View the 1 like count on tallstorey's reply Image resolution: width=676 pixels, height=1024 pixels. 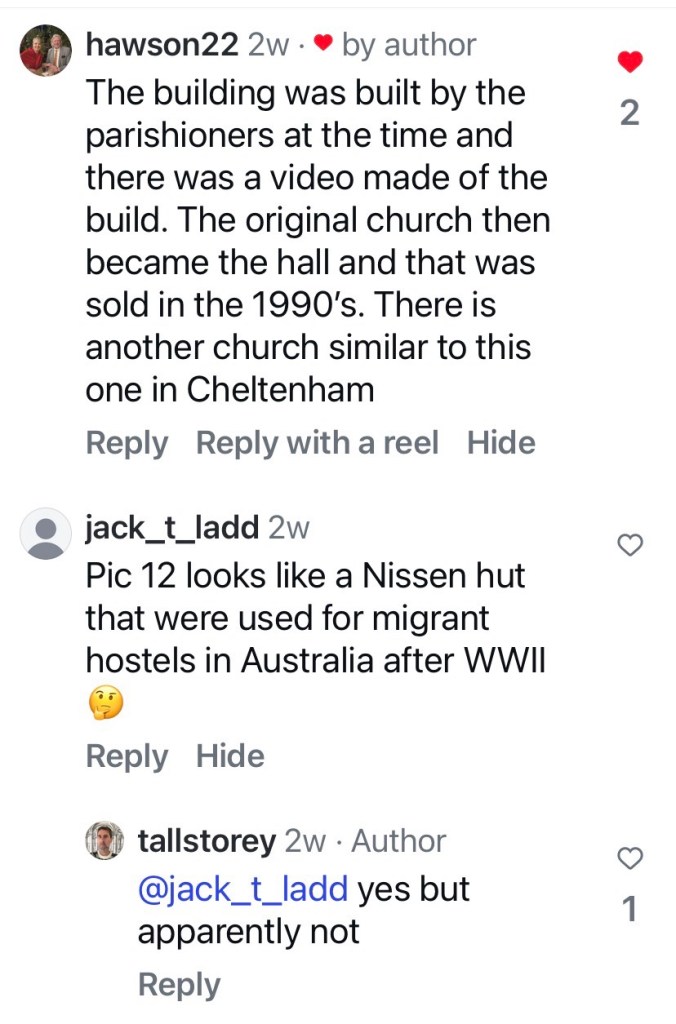coord(630,910)
